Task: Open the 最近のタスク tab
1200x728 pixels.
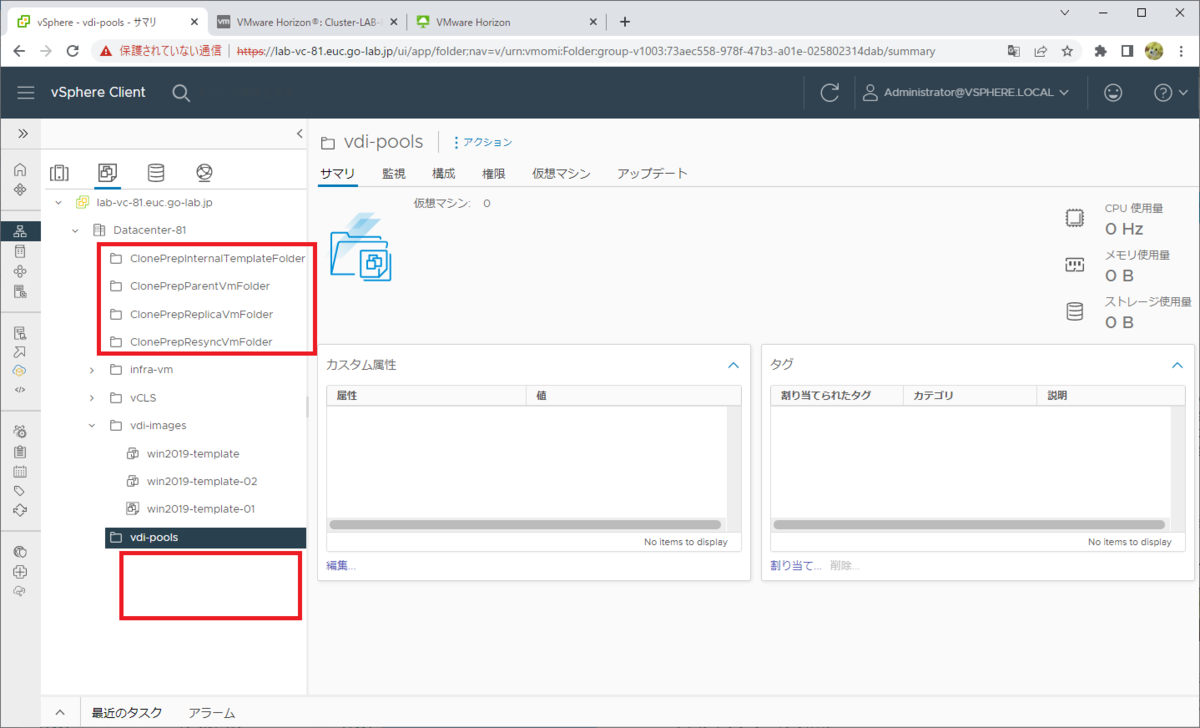Action: pyautogui.click(x=126, y=713)
